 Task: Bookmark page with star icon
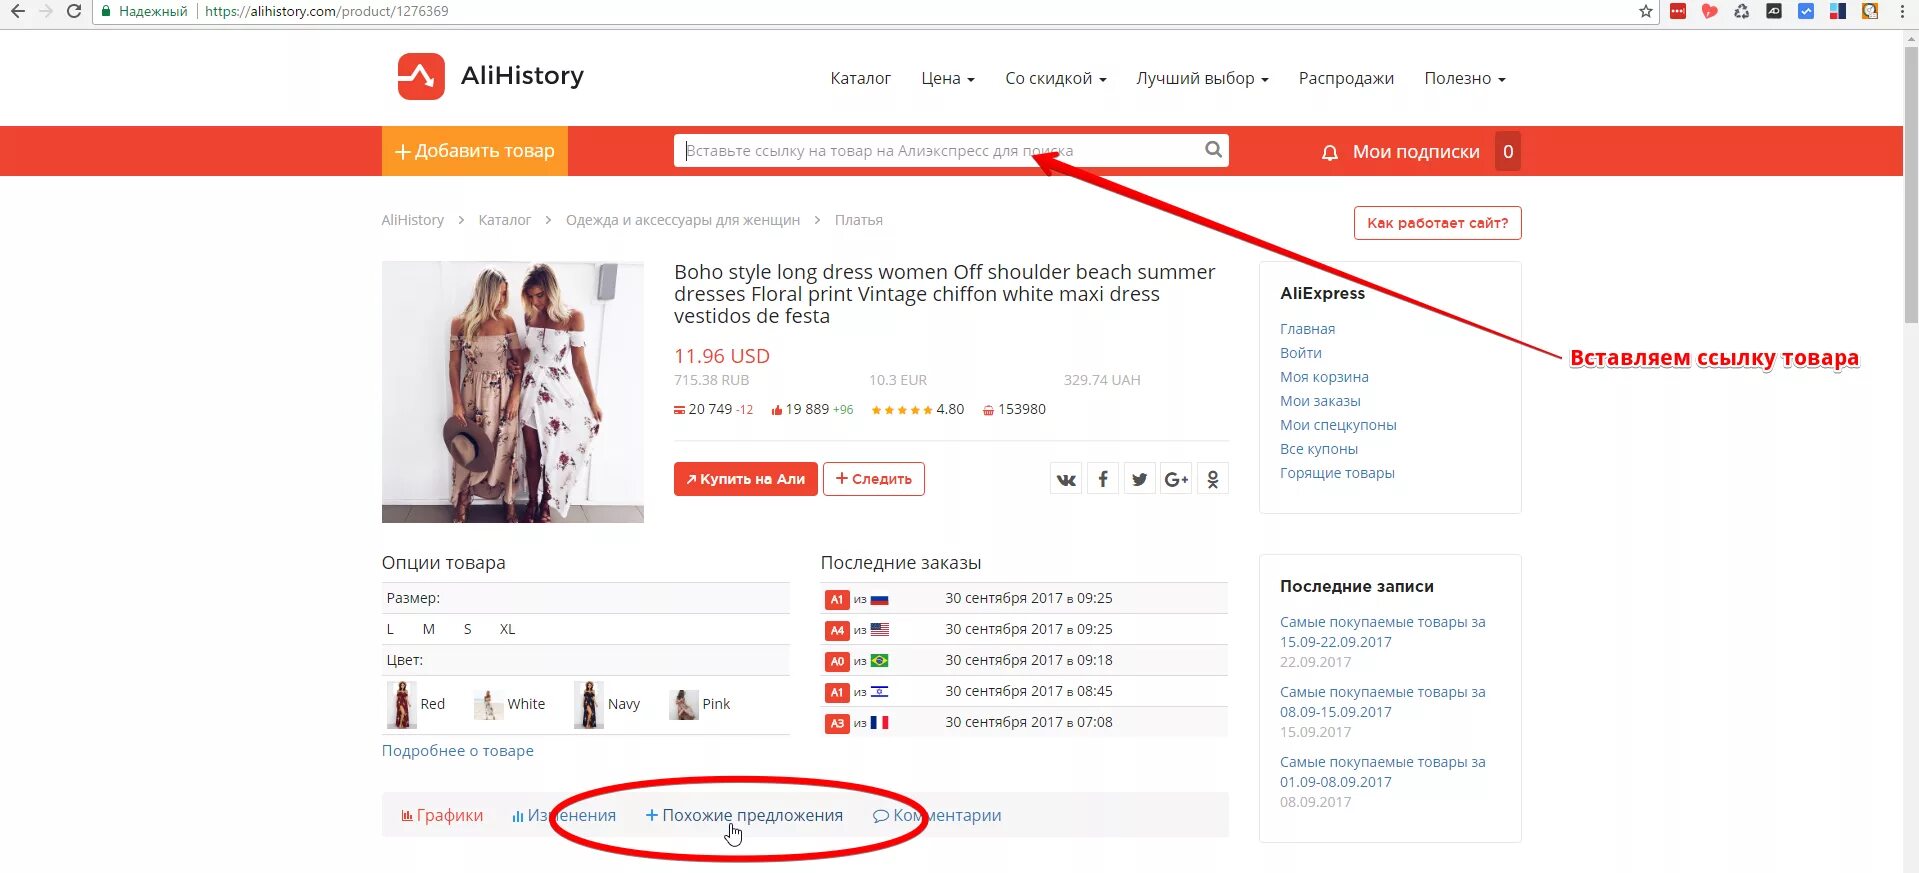point(1646,12)
